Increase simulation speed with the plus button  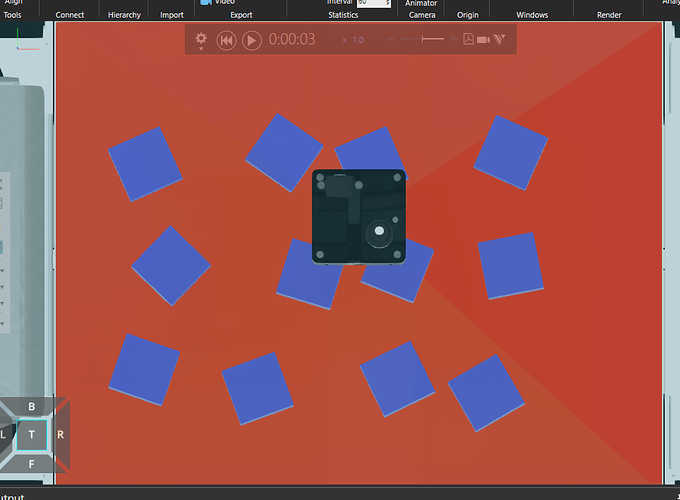click(x=453, y=39)
